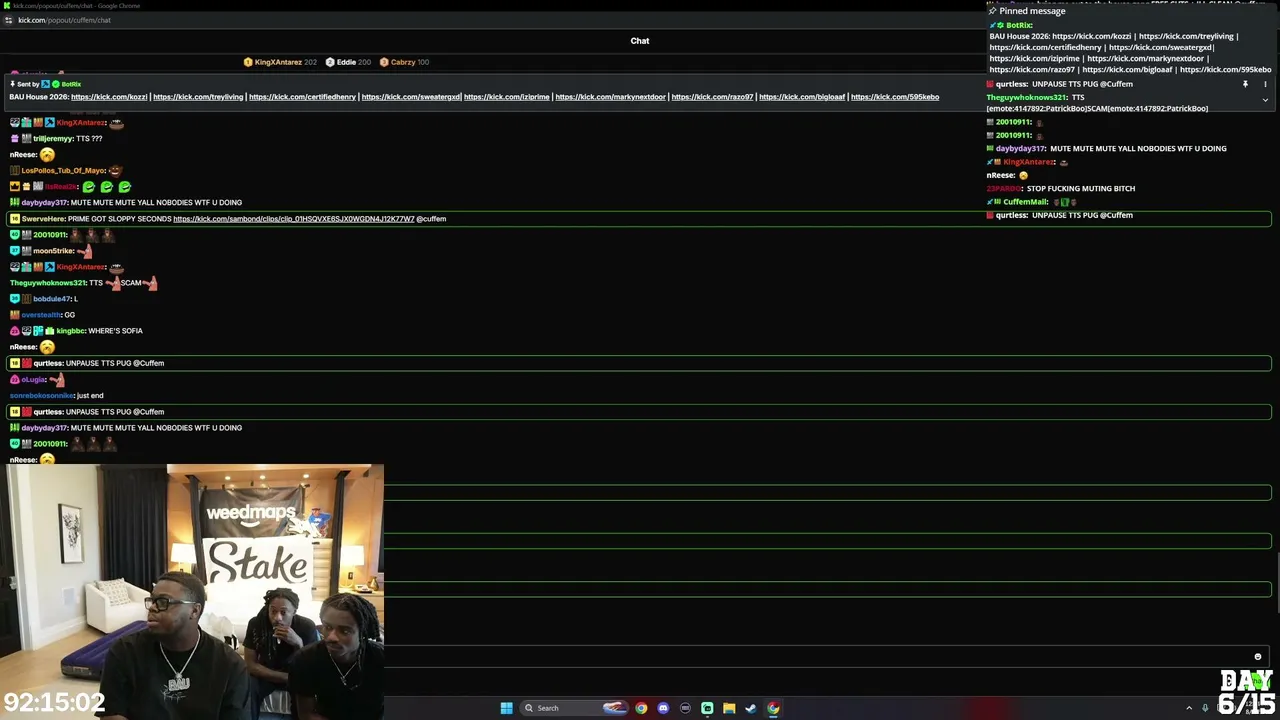Click the pin icon beside qurtless's message

[1245, 84]
